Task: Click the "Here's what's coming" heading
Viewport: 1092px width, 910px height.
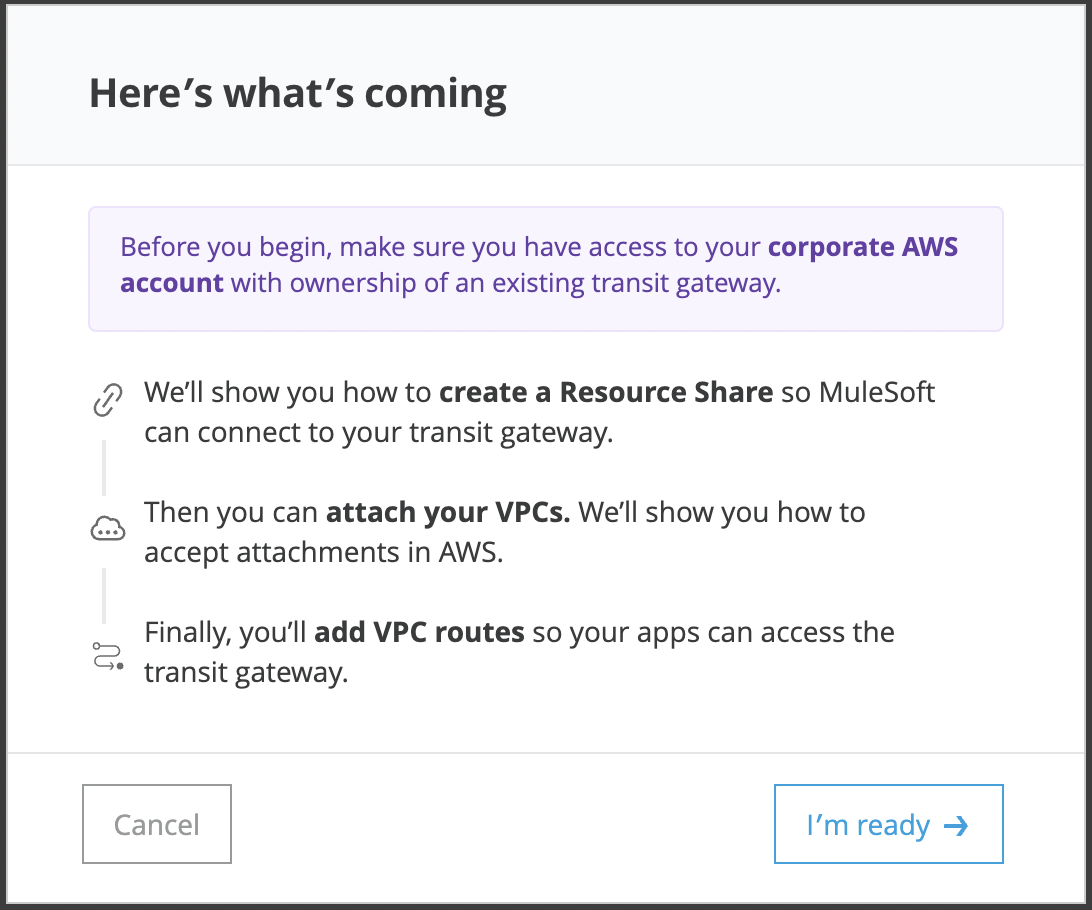Action: [298, 94]
